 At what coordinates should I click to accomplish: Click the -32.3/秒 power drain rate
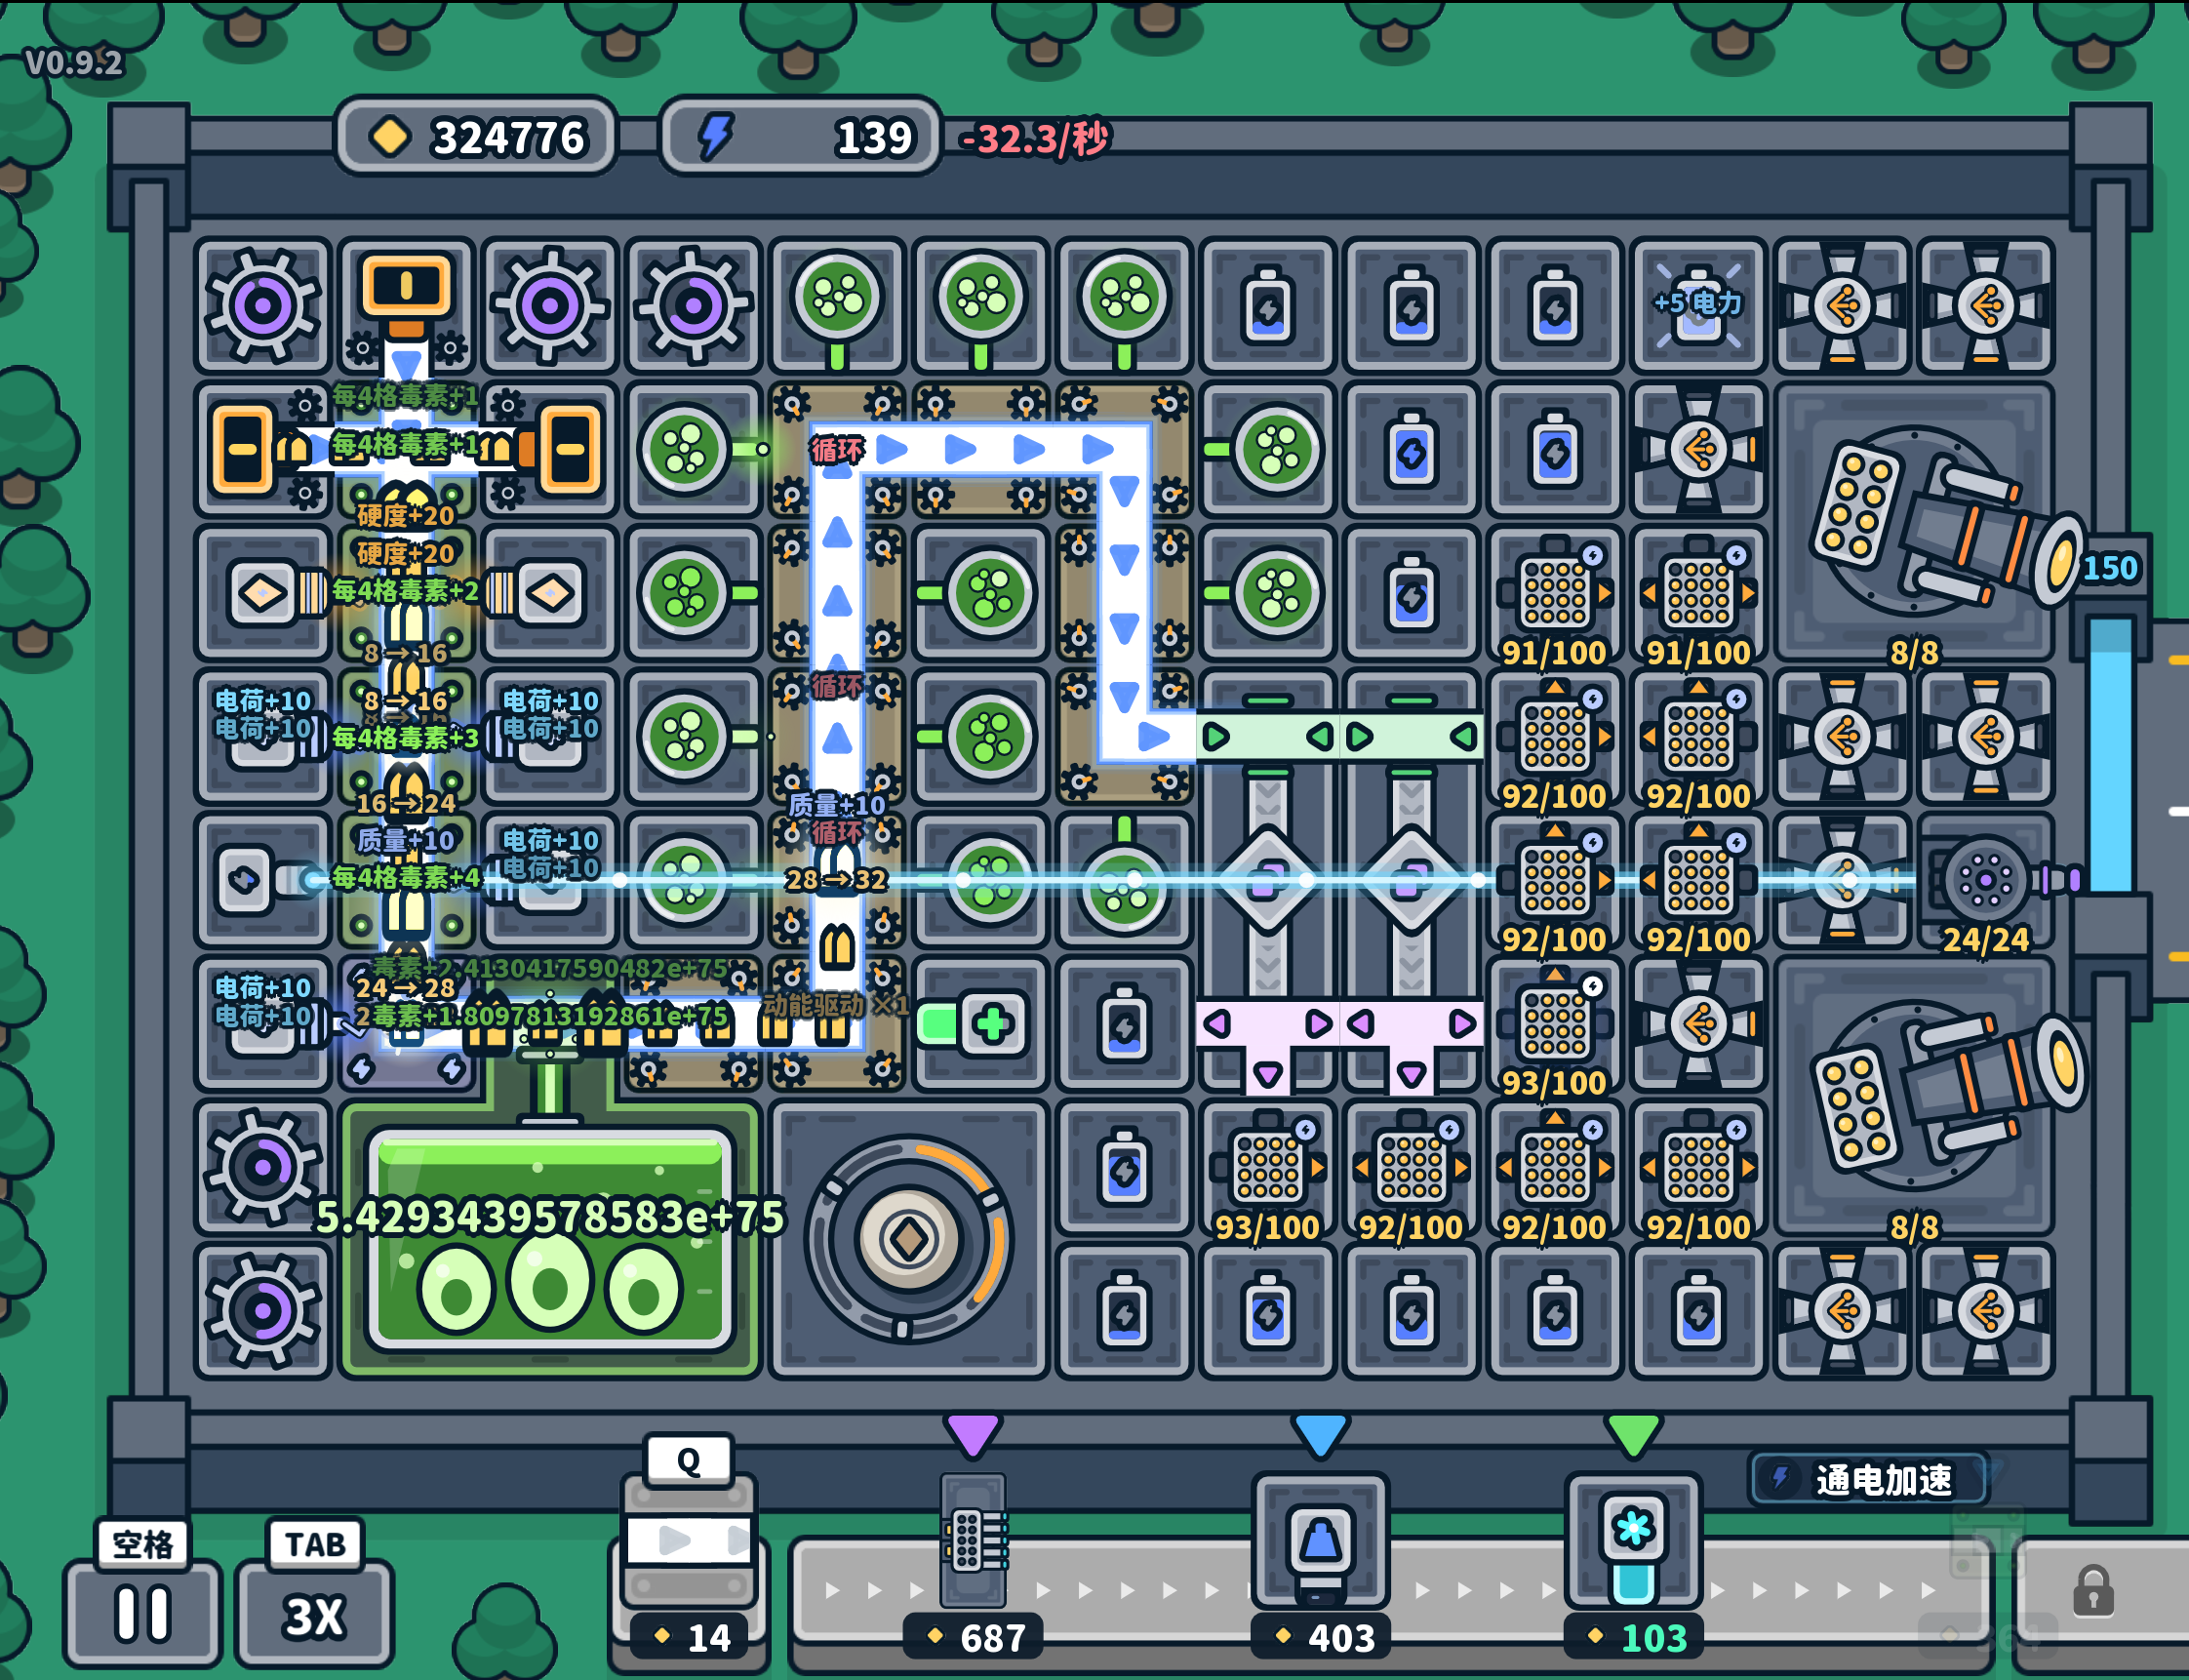coord(1034,138)
